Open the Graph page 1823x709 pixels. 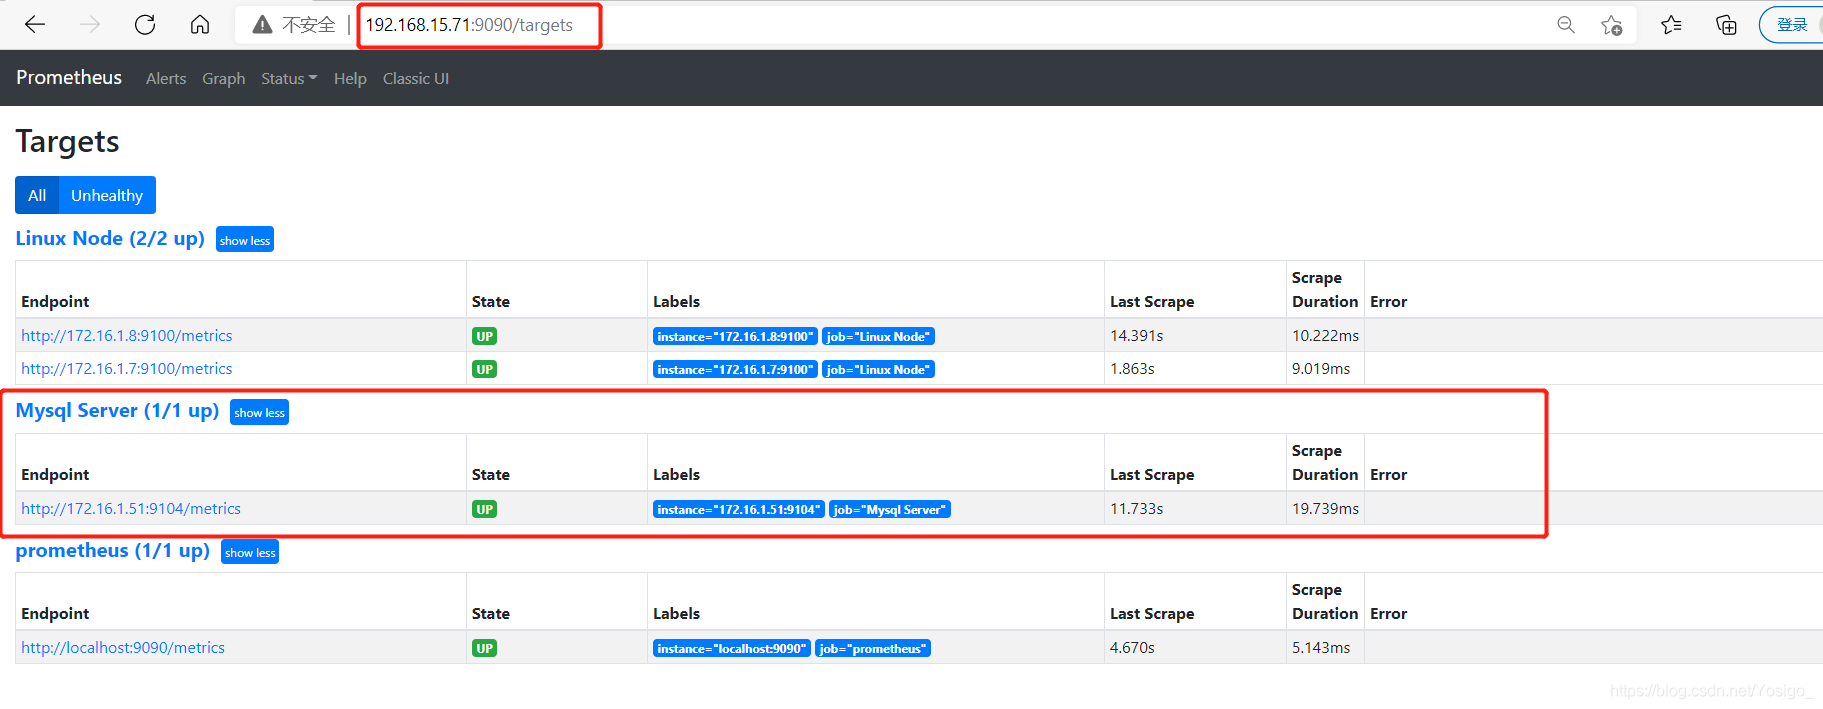pos(223,79)
